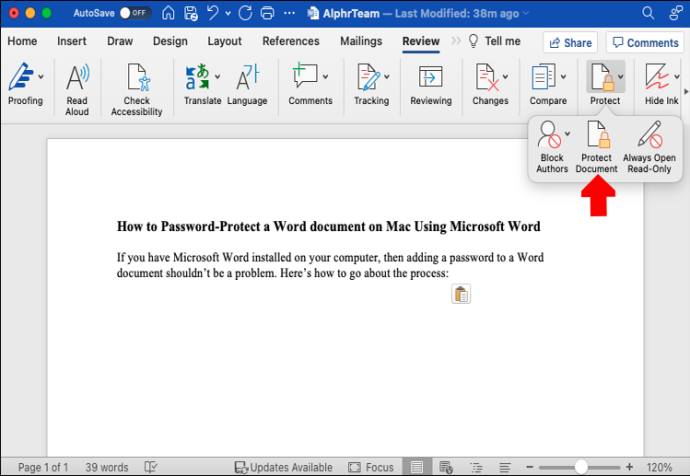Image resolution: width=690 pixels, height=476 pixels.
Task: Open the Proofing tools icon
Action: tap(21, 77)
